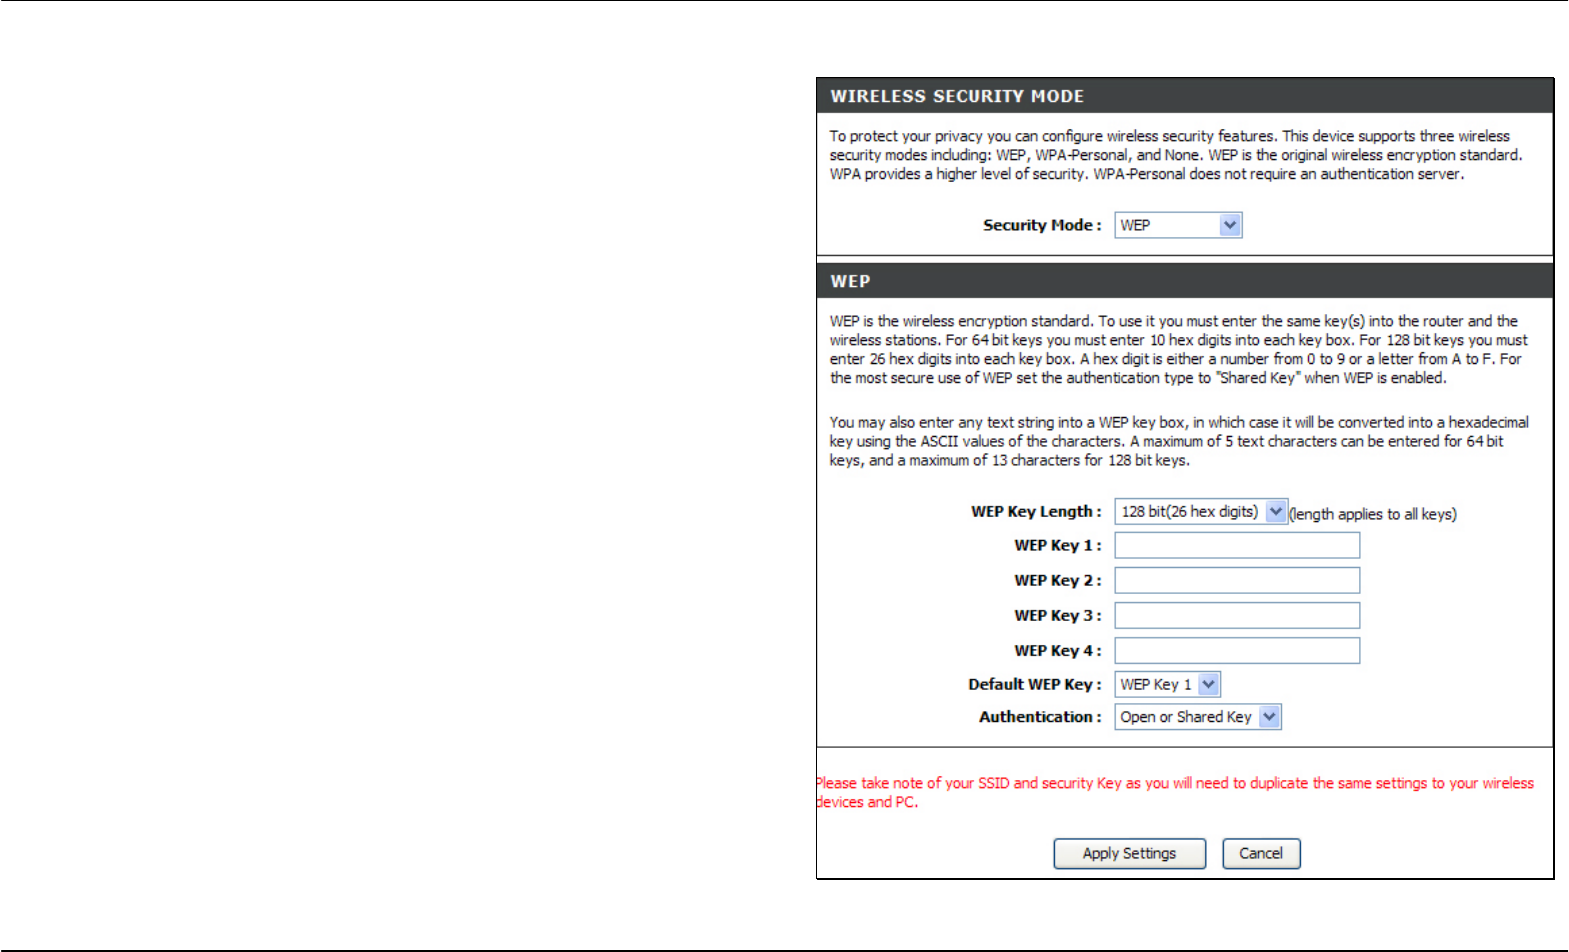Click the paragraph starting 'To protect your privacy'

[x=1176, y=155]
